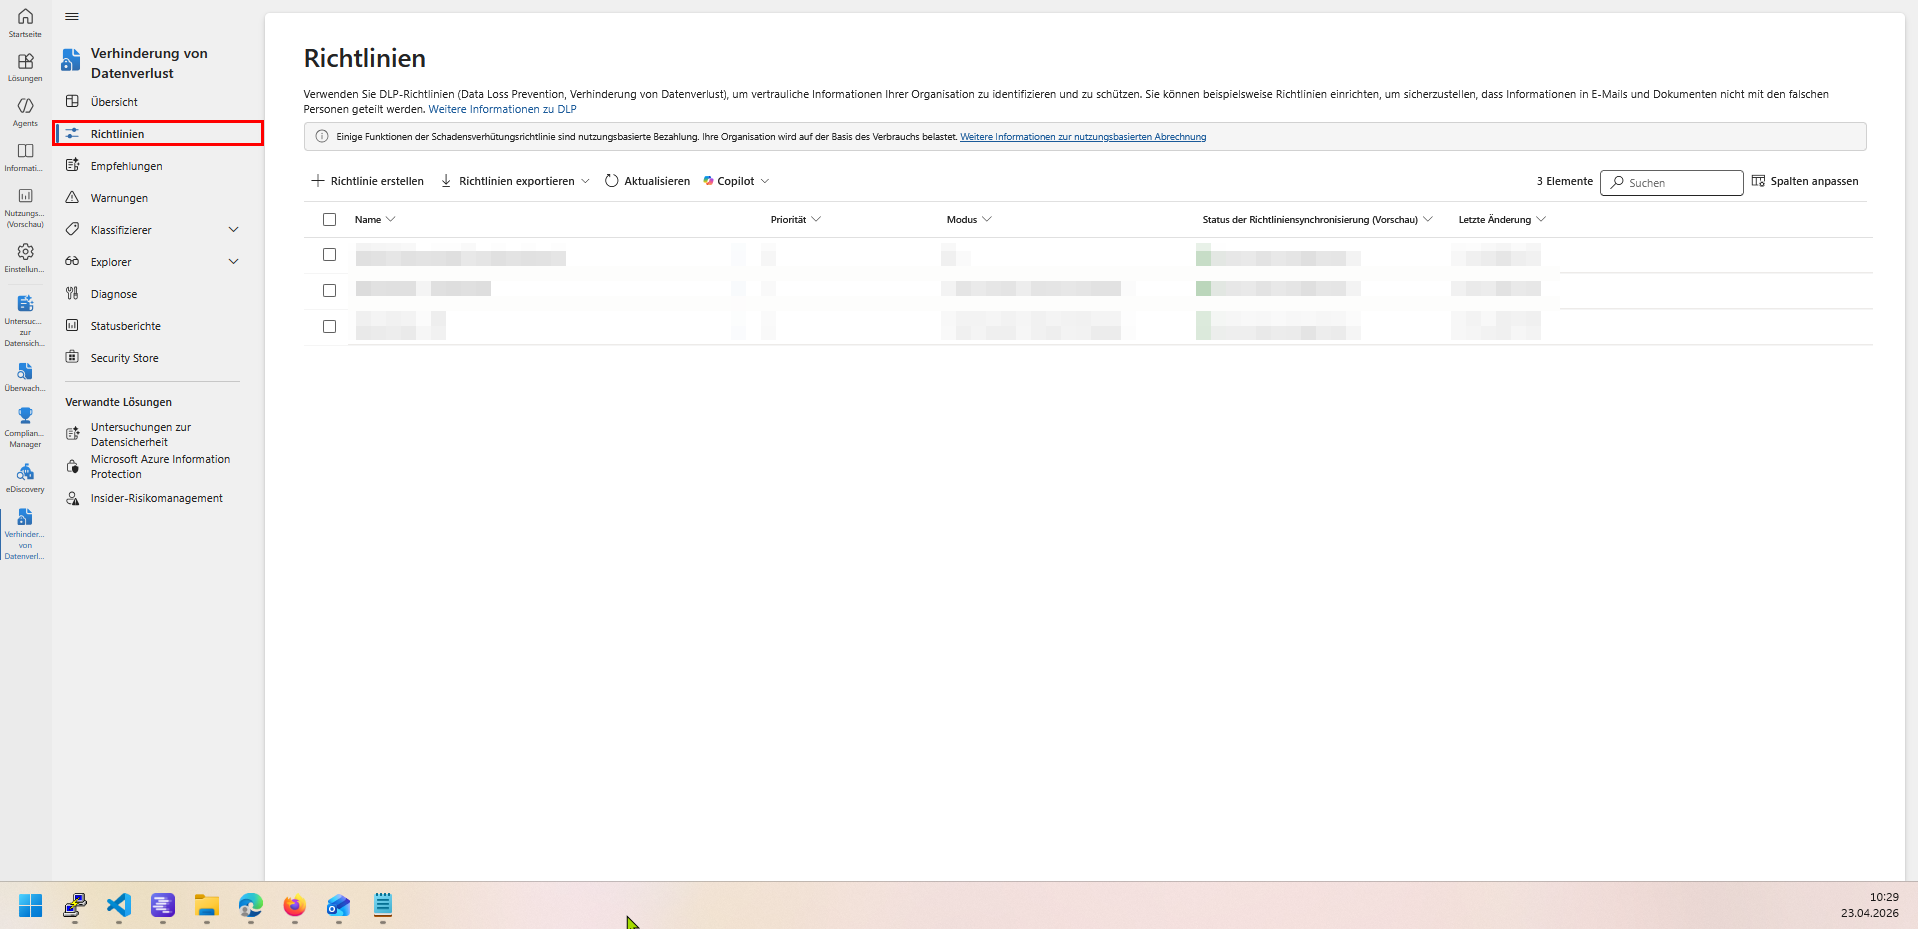Image resolution: width=1918 pixels, height=929 pixels.
Task: Click Richtlinie erstellen button
Action: pos(367,181)
